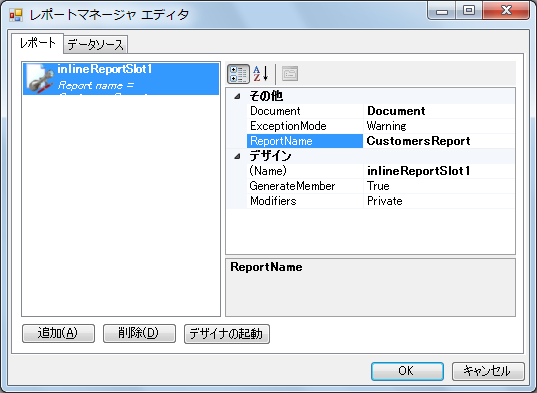537x393 pixels.
Task: Click the ReportName description pane title
Action: (266, 267)
